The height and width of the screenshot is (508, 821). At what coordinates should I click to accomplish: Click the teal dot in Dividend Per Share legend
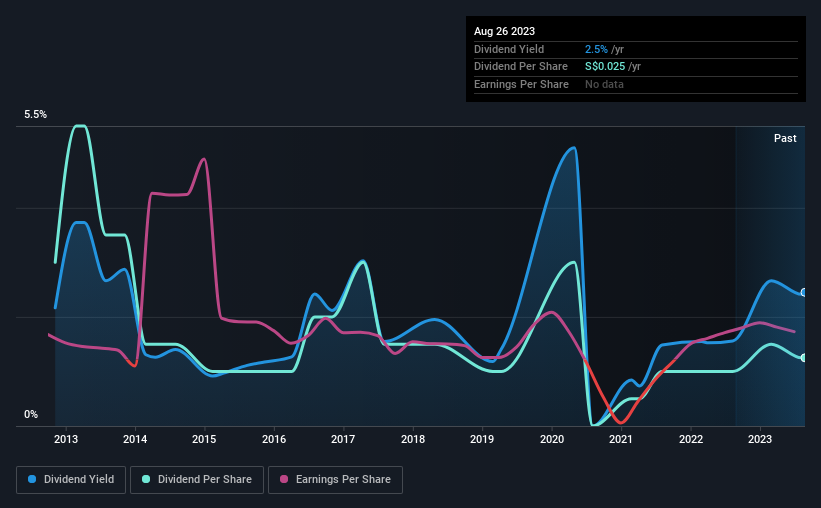[x=147, y=480]
